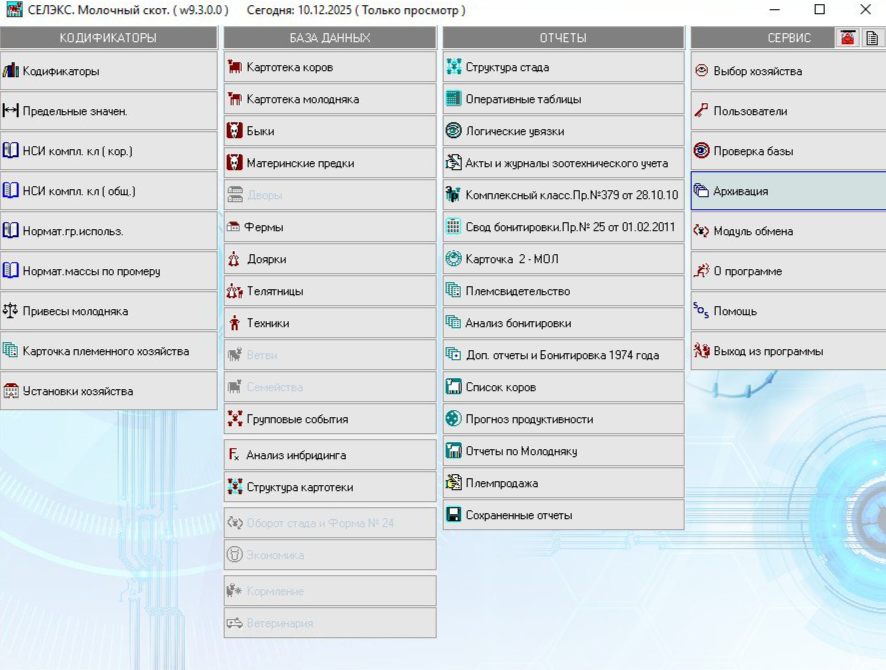Open НСИ компл. кл (общ.) codifier
The image size is (886, 670).
click(x=108, y=191)
